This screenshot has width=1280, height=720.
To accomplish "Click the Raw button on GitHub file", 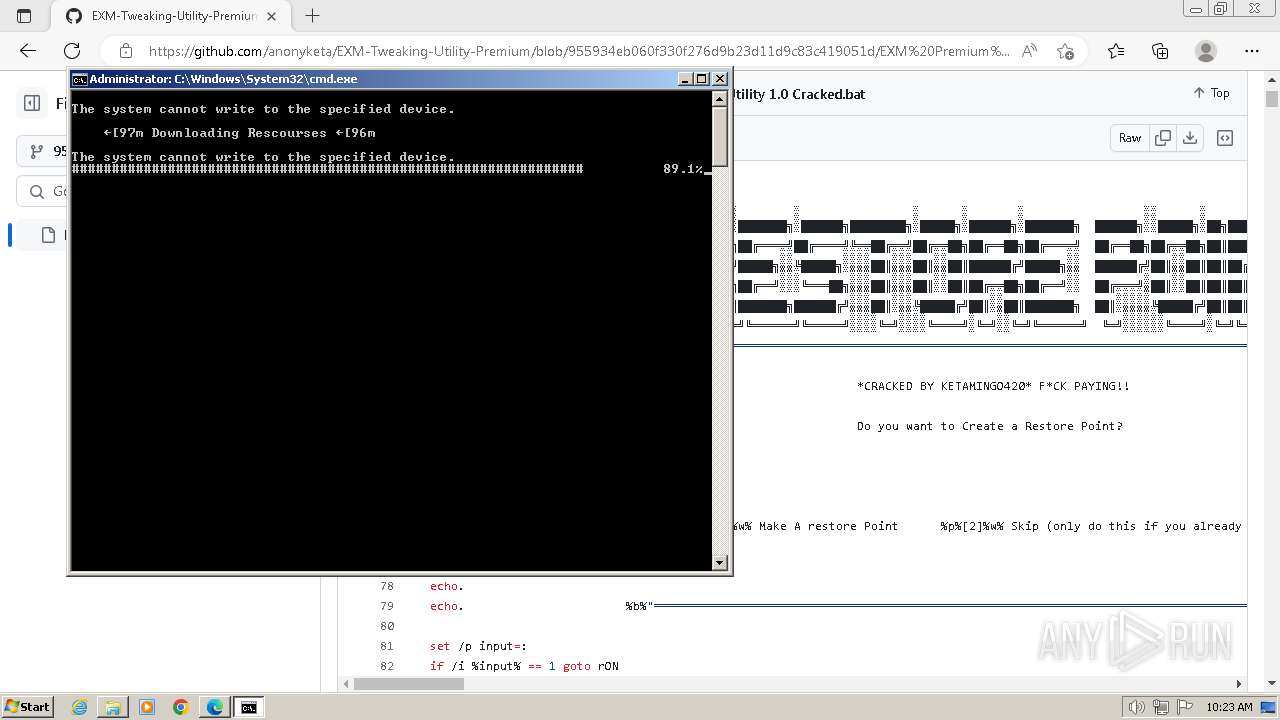I will pyautogui.click(x=1130, y=138).
